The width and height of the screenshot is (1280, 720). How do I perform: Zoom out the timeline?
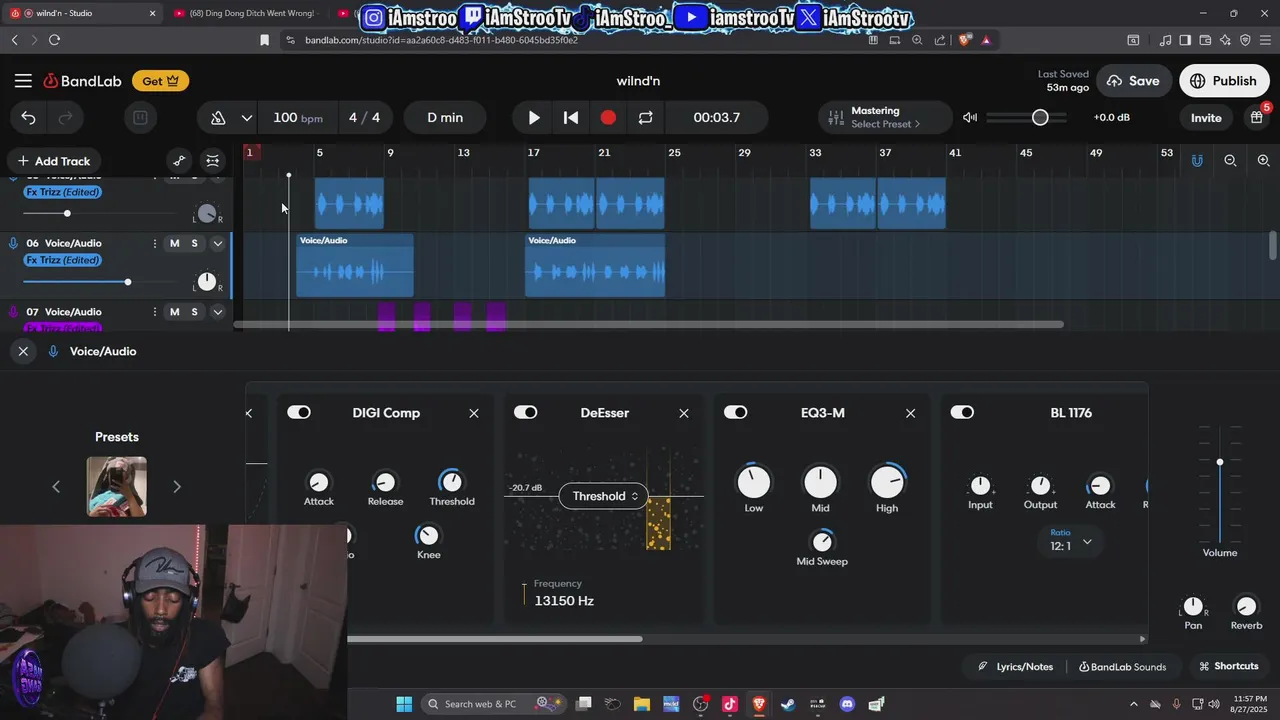pos(1230,161)
